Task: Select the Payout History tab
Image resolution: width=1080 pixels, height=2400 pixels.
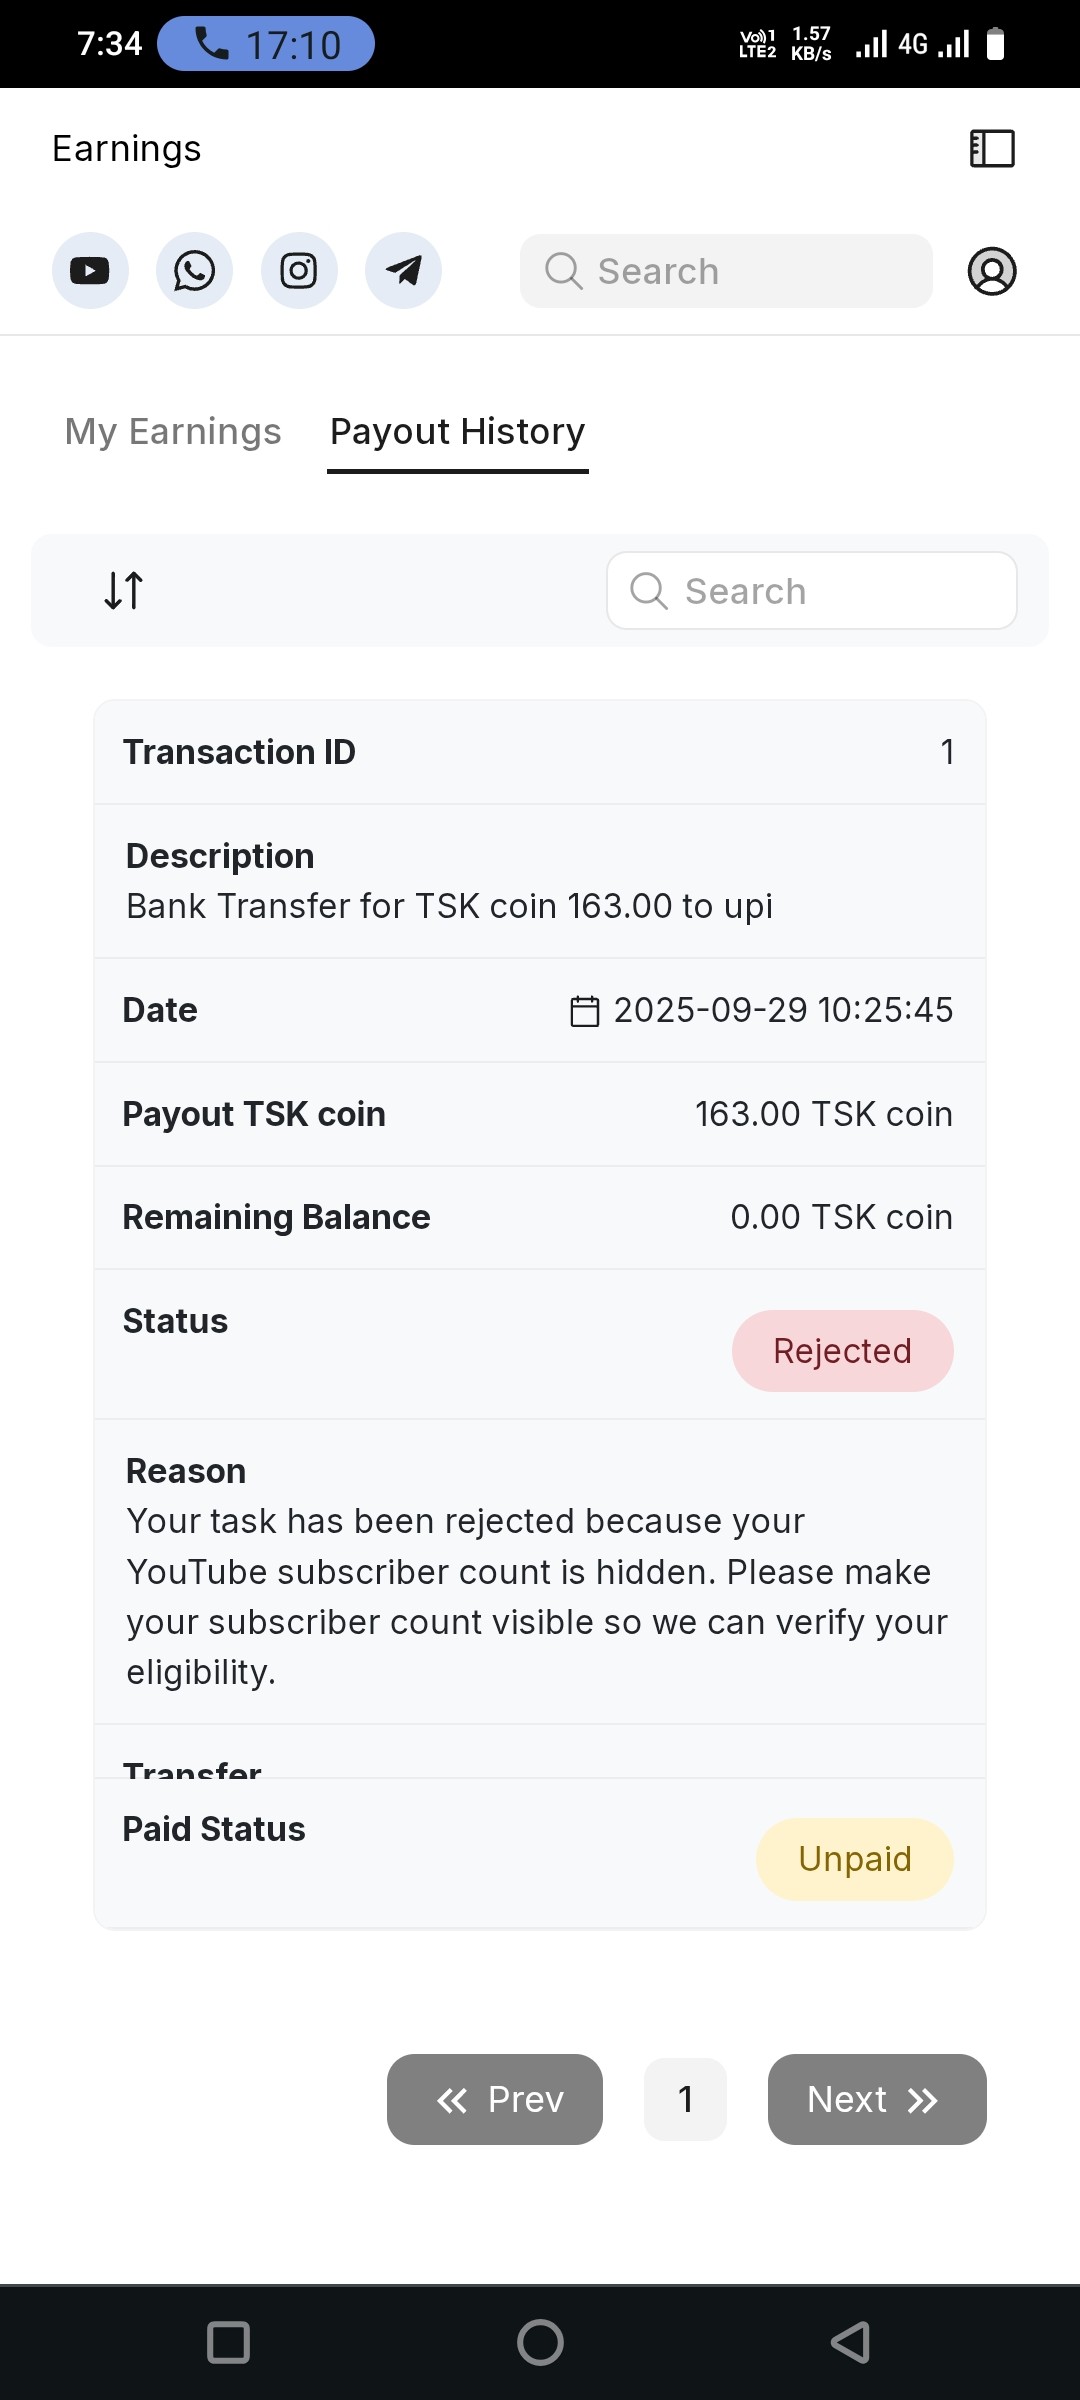Action: (457, 432)
